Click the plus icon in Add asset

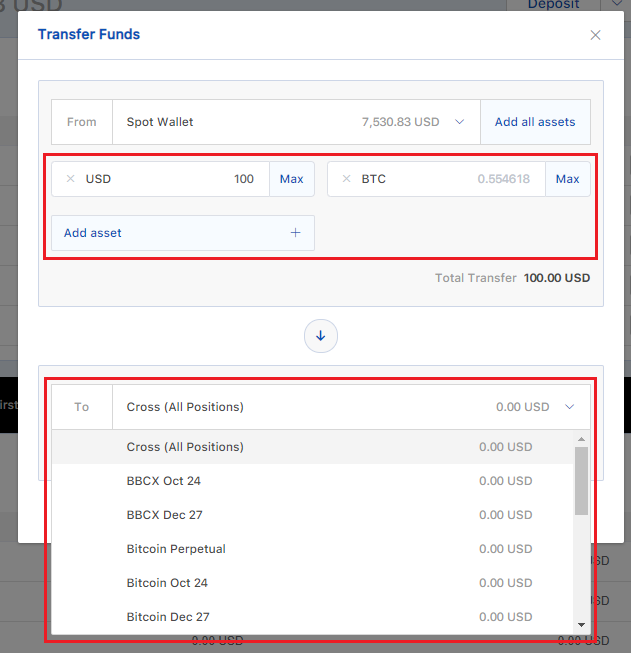[295, 233]
